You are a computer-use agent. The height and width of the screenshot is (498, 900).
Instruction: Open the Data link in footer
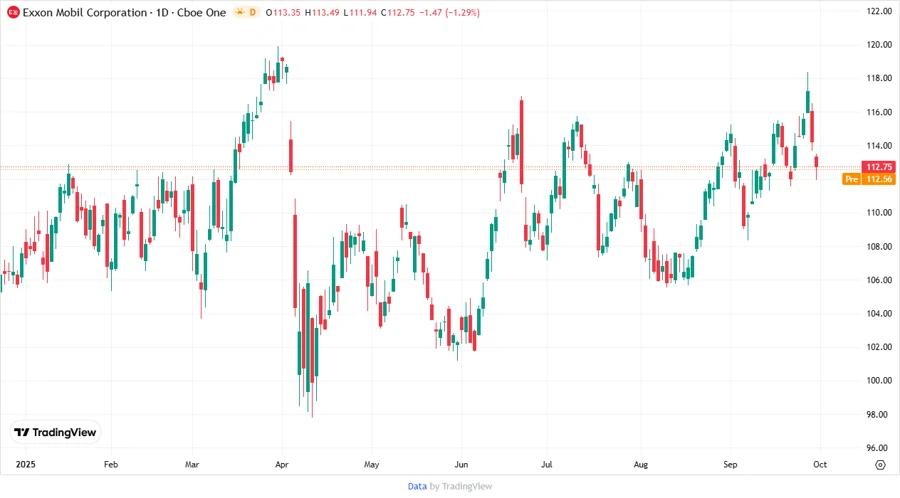click(x=417, y=486)
